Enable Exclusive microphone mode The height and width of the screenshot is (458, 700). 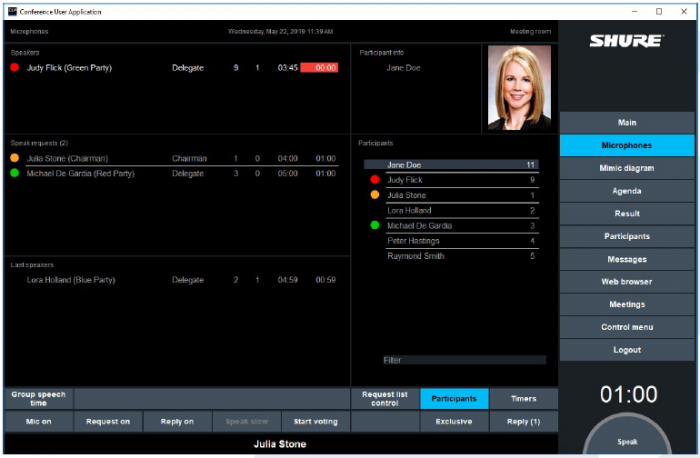click(x=454, y=422)
